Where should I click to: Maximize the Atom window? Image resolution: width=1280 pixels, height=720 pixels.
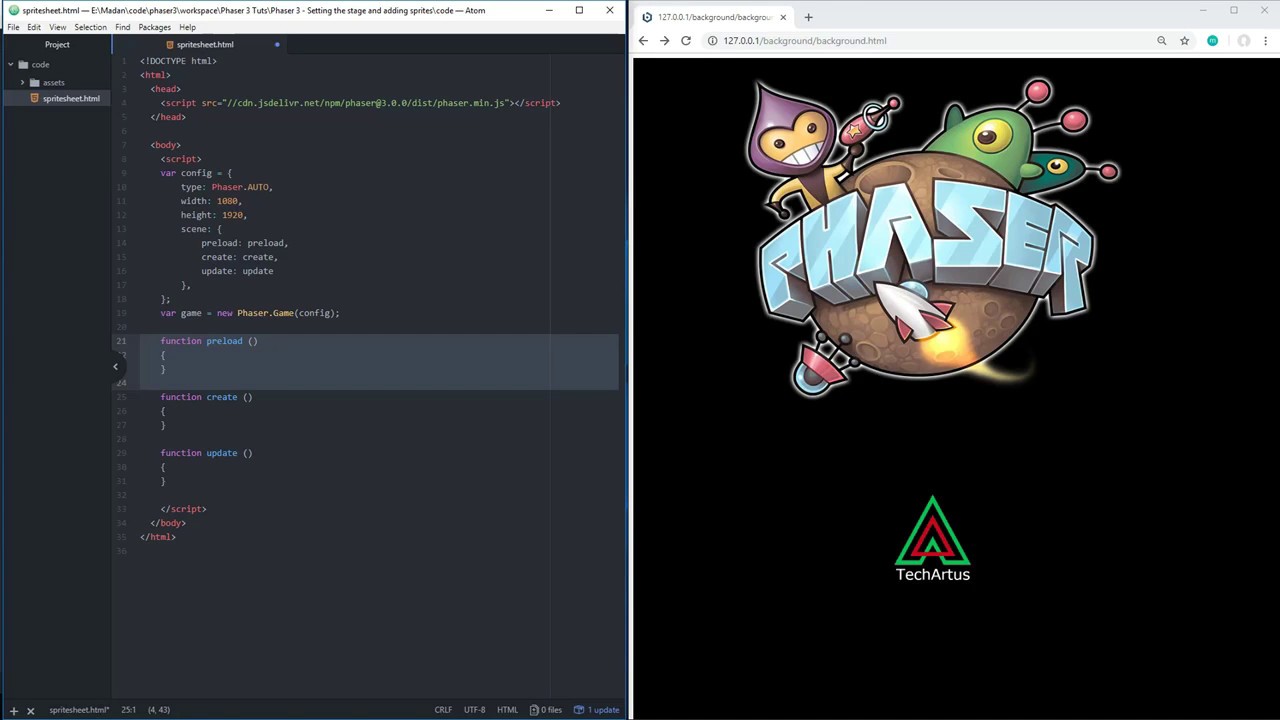point(579,10)
